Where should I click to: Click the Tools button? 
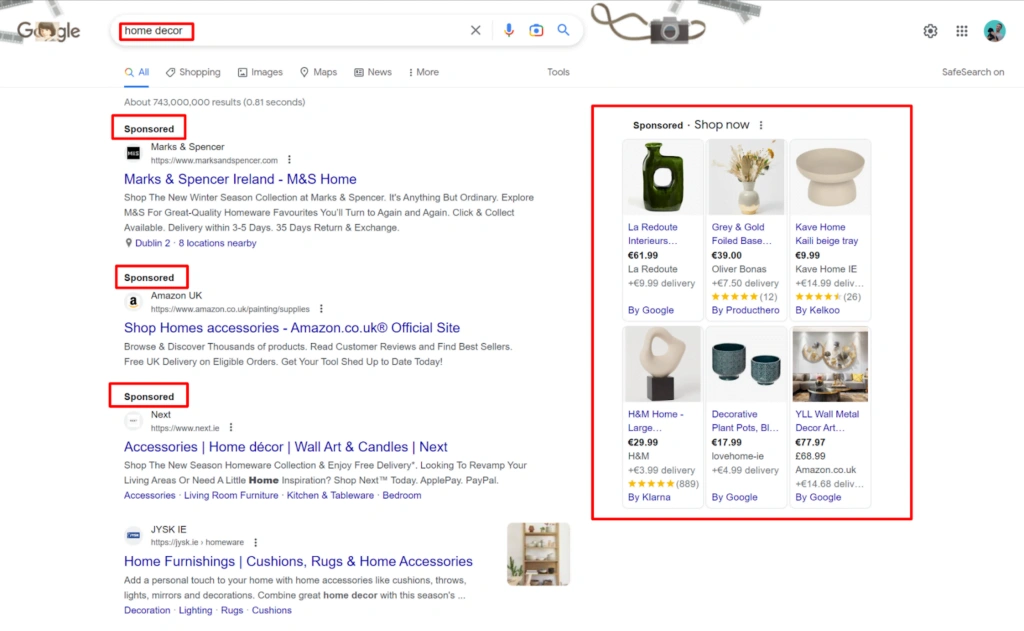pyautogui.click(x=558, y=72)
